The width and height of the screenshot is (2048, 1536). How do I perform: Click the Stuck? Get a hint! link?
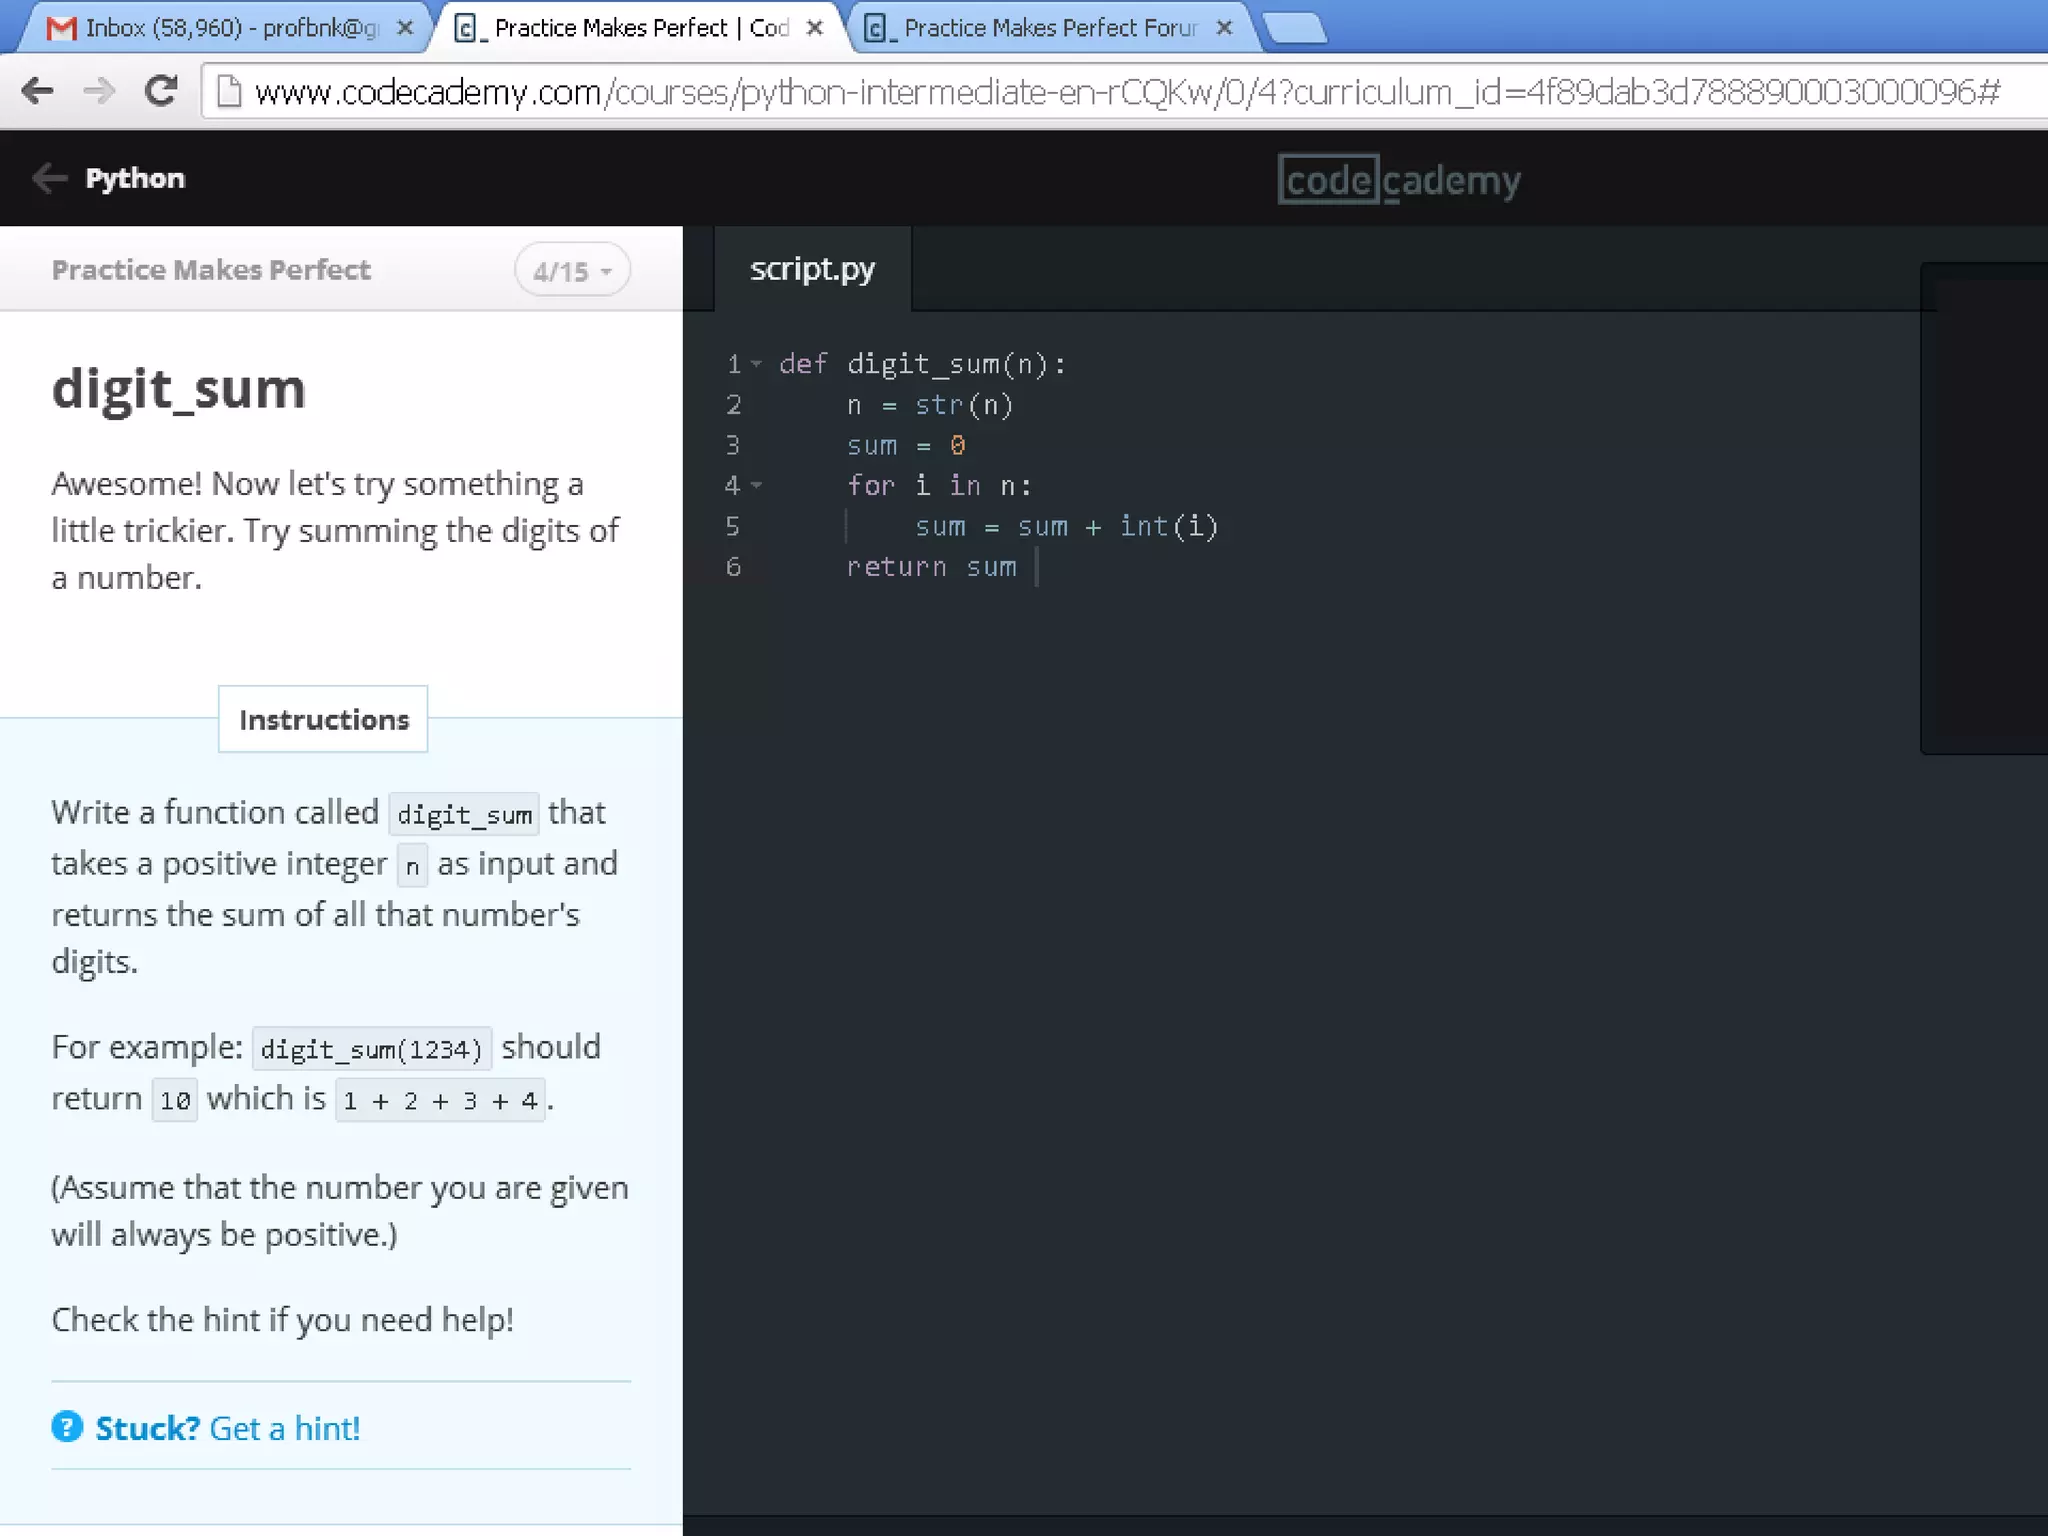coord(227,1427)
